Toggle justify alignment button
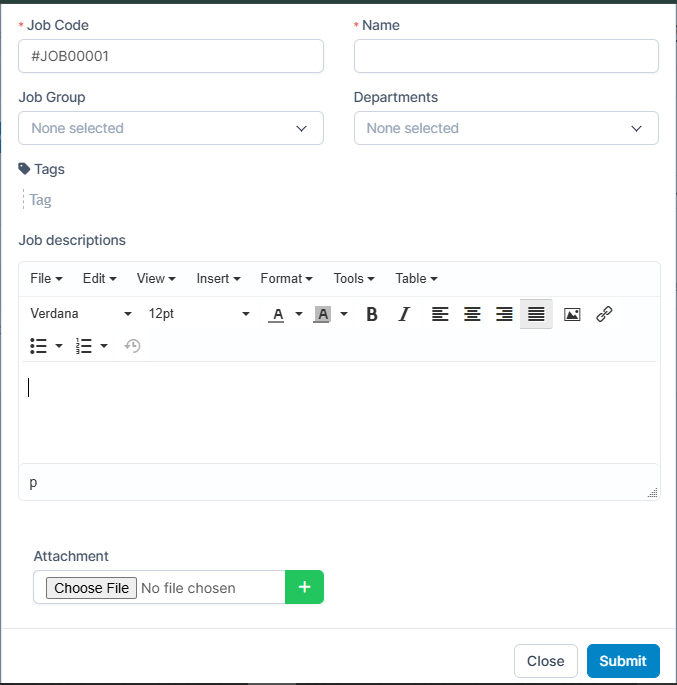This screenshot has width=677, height=685. point(536,314)
